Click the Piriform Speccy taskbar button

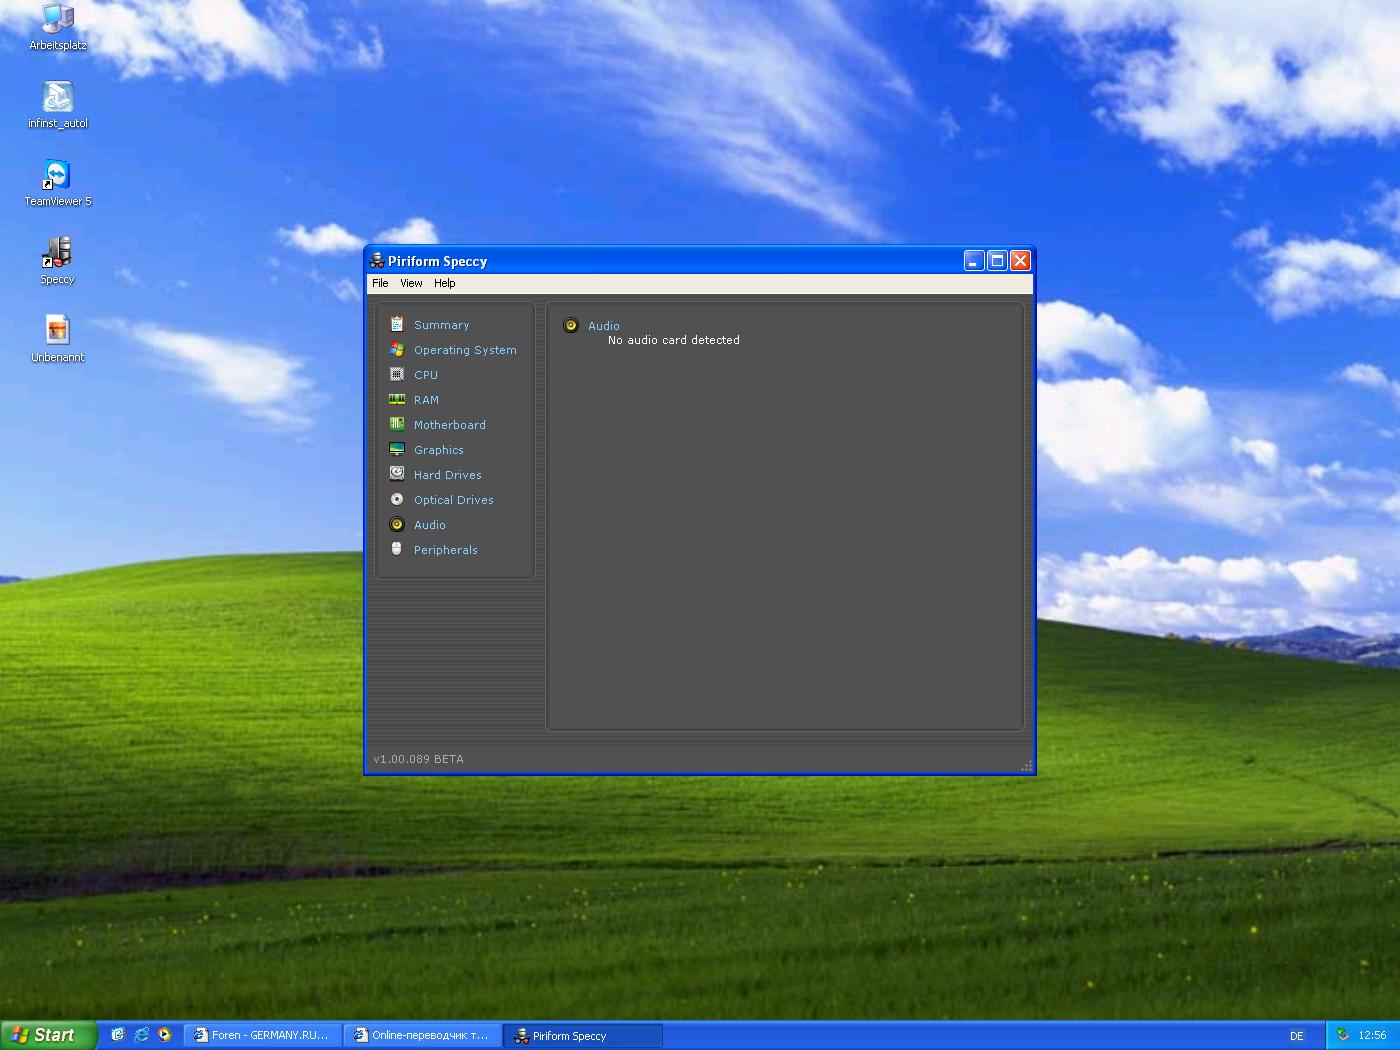coord(583,1035)
